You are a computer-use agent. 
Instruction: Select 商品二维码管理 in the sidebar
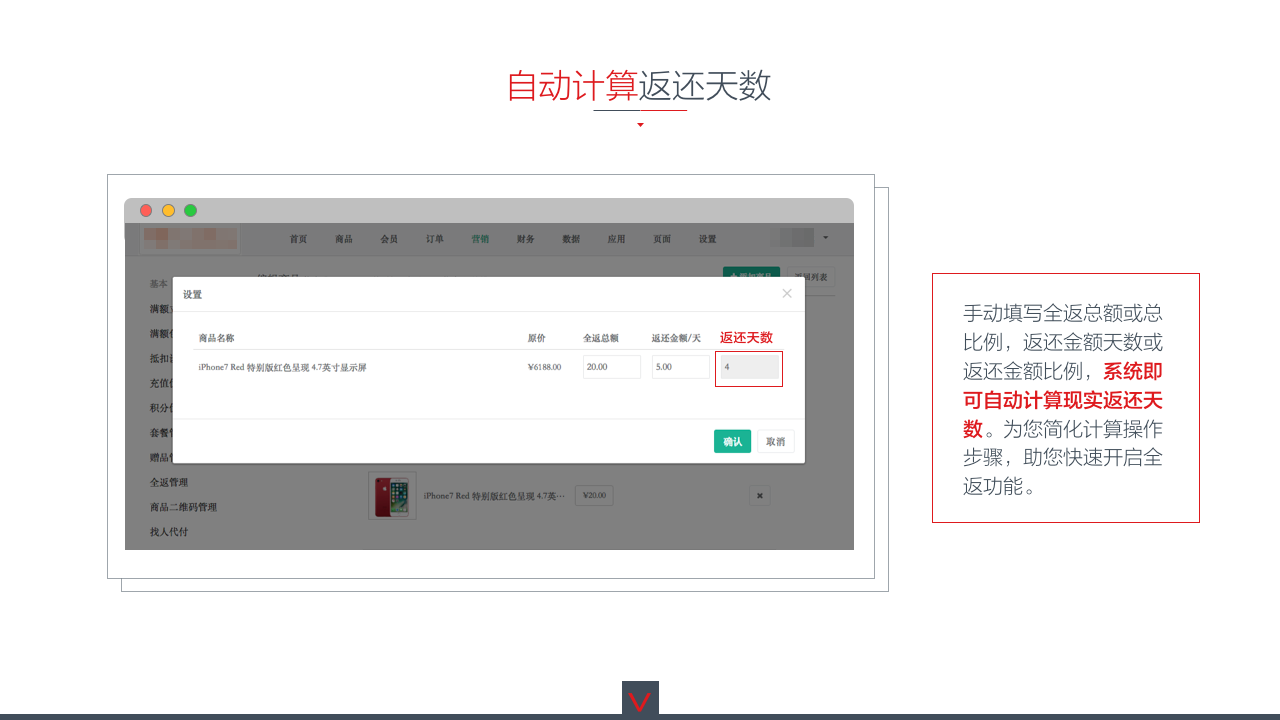point(183,507)
